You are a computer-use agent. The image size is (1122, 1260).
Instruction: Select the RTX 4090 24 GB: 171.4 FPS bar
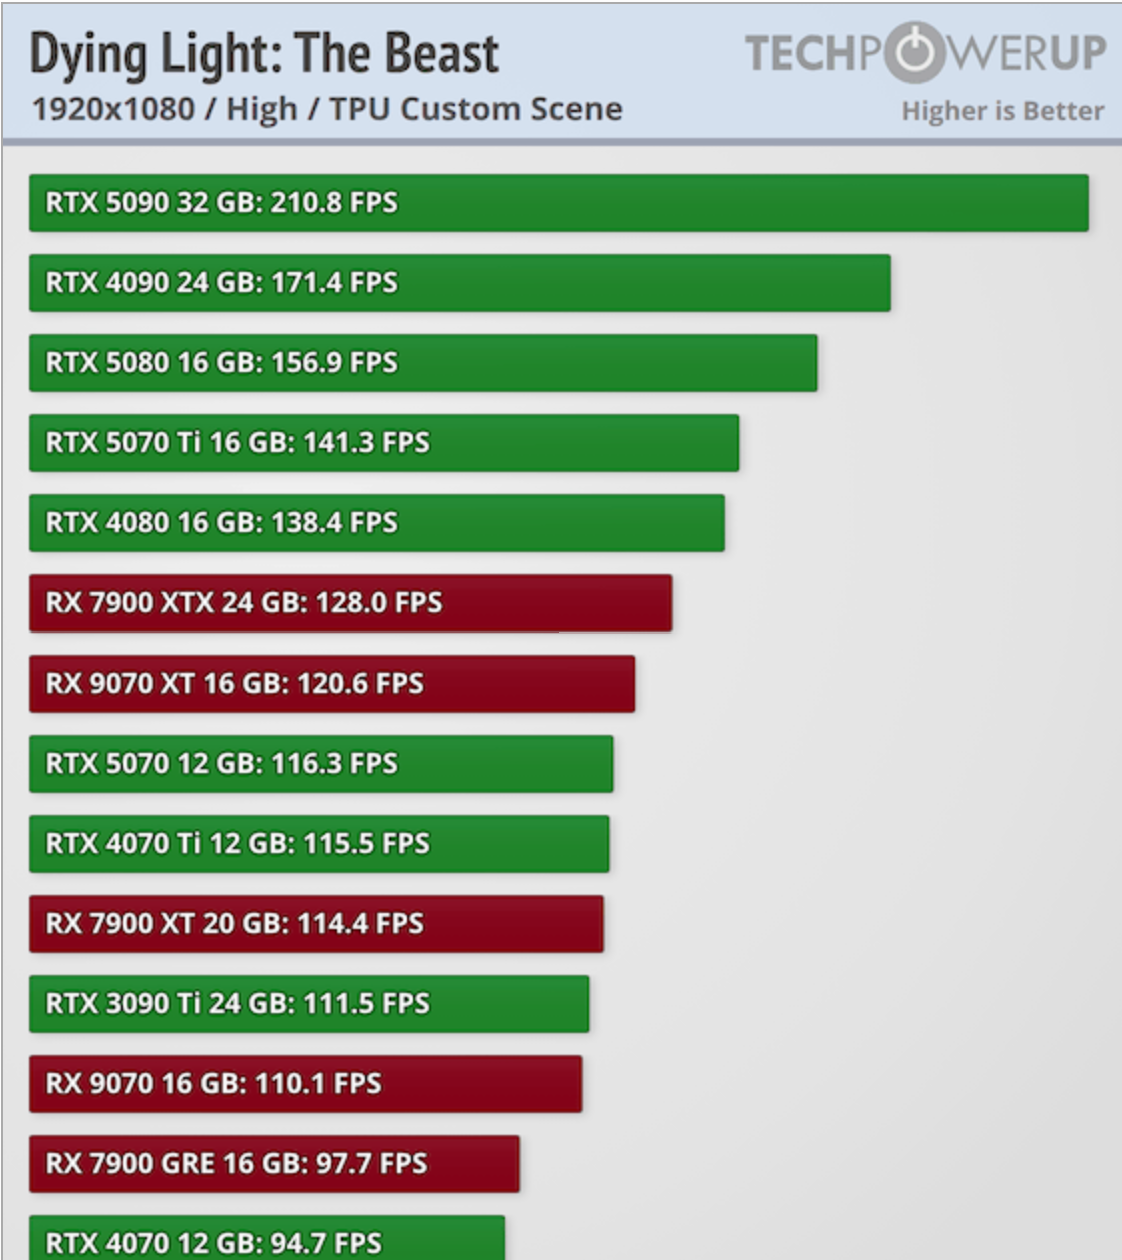coord(460,283)
